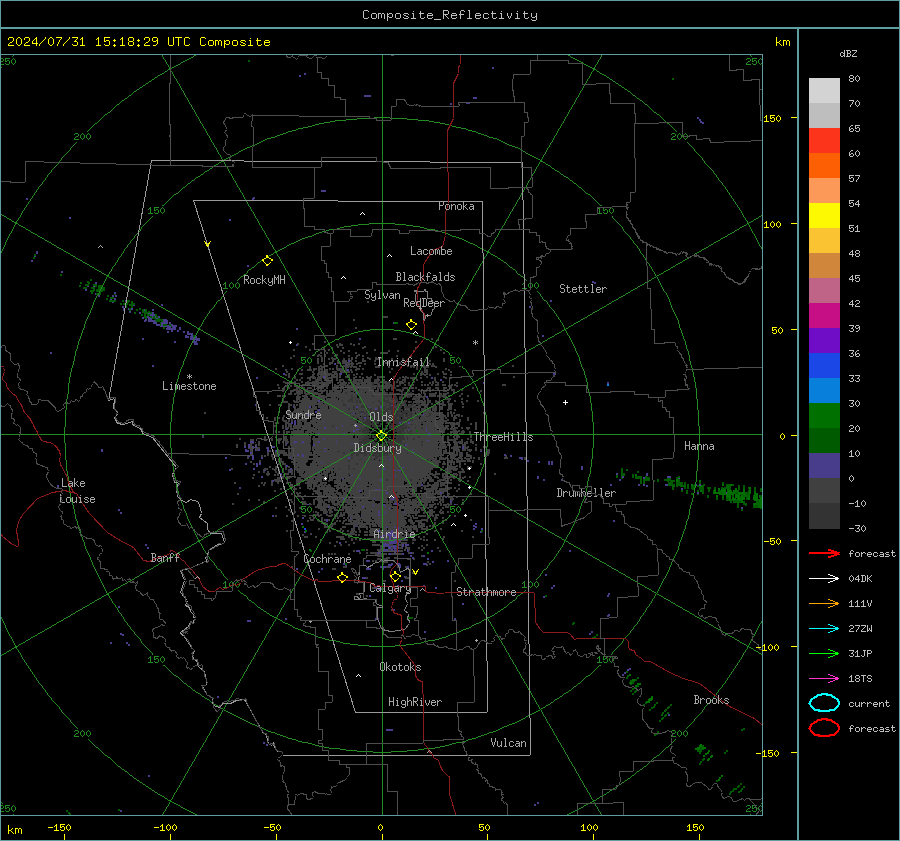Click the yellow diamond marker above RedDeer
Image resolution: width=900 pixels, height=841 pixels.
coord(411,325)
